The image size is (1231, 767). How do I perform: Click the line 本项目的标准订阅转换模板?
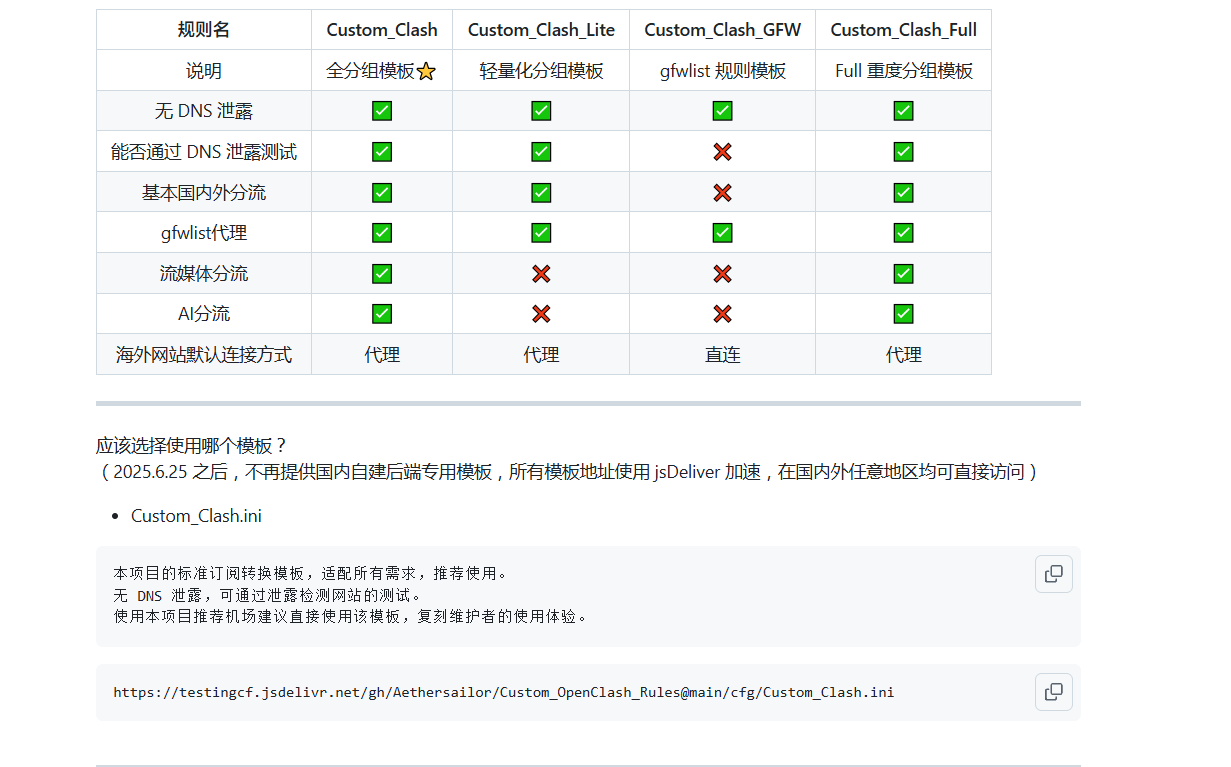click(312, 574)
